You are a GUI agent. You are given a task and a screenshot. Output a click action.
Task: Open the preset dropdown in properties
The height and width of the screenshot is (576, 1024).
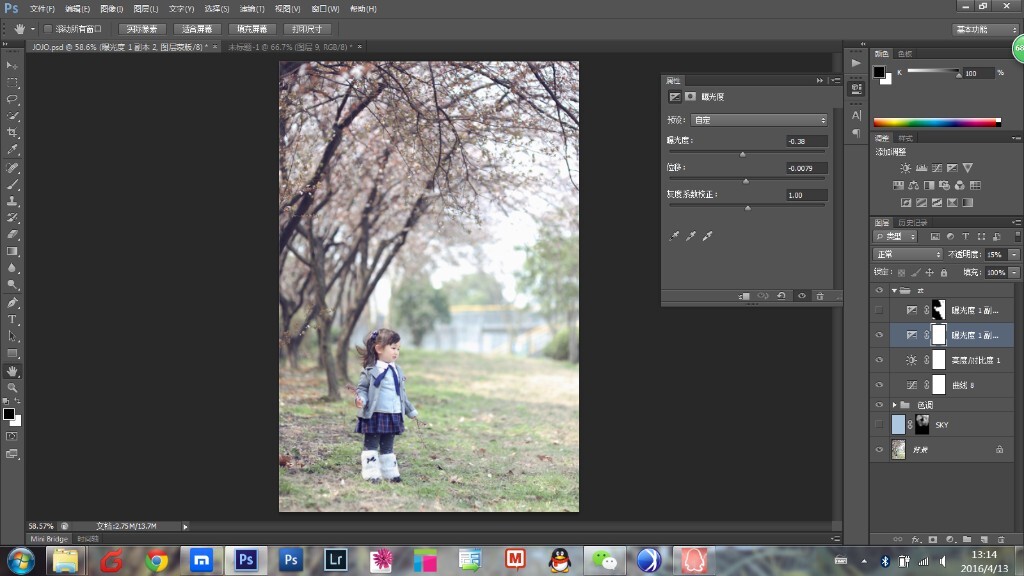(759, 120)
